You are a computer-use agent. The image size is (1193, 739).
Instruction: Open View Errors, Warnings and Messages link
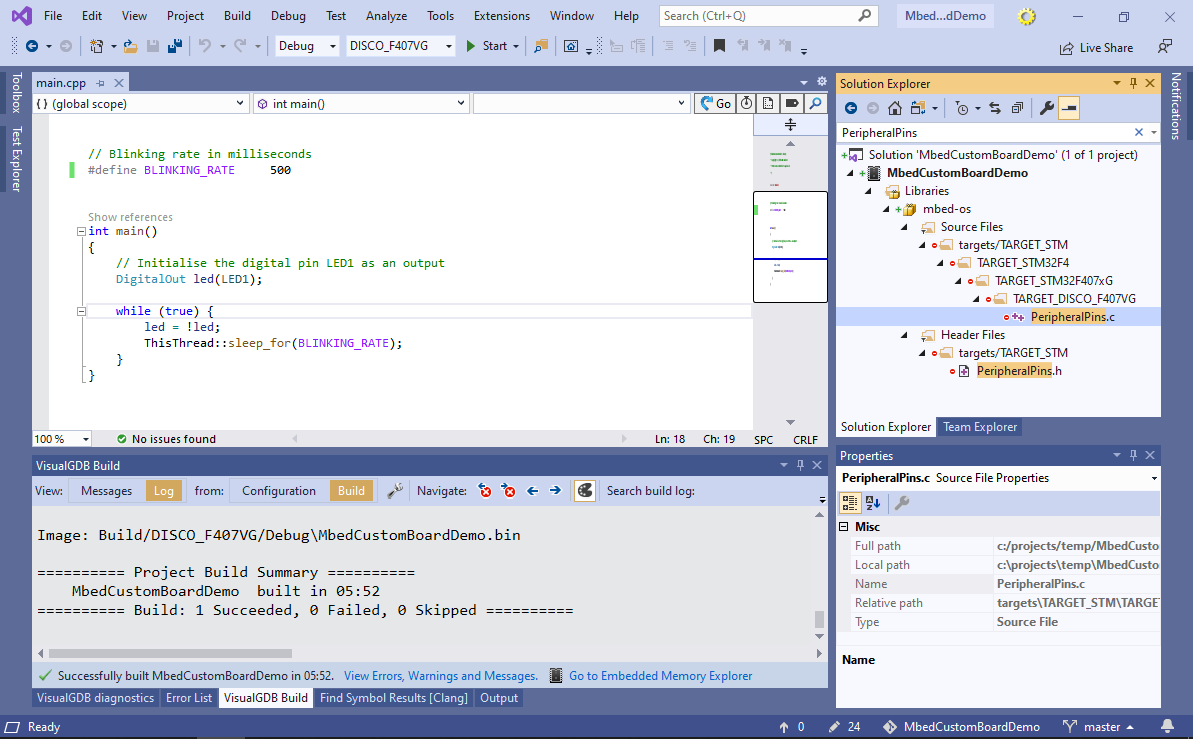click(x=441, y=676)
